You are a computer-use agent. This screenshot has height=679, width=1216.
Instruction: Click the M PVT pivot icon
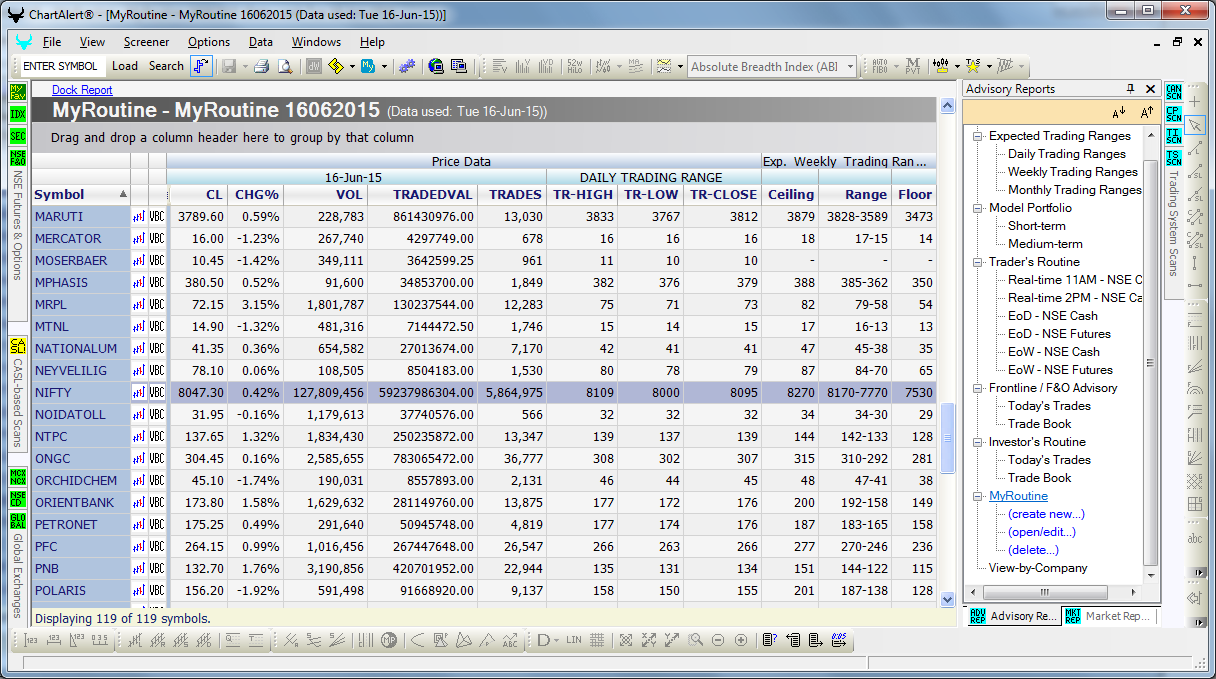[912, 67]
